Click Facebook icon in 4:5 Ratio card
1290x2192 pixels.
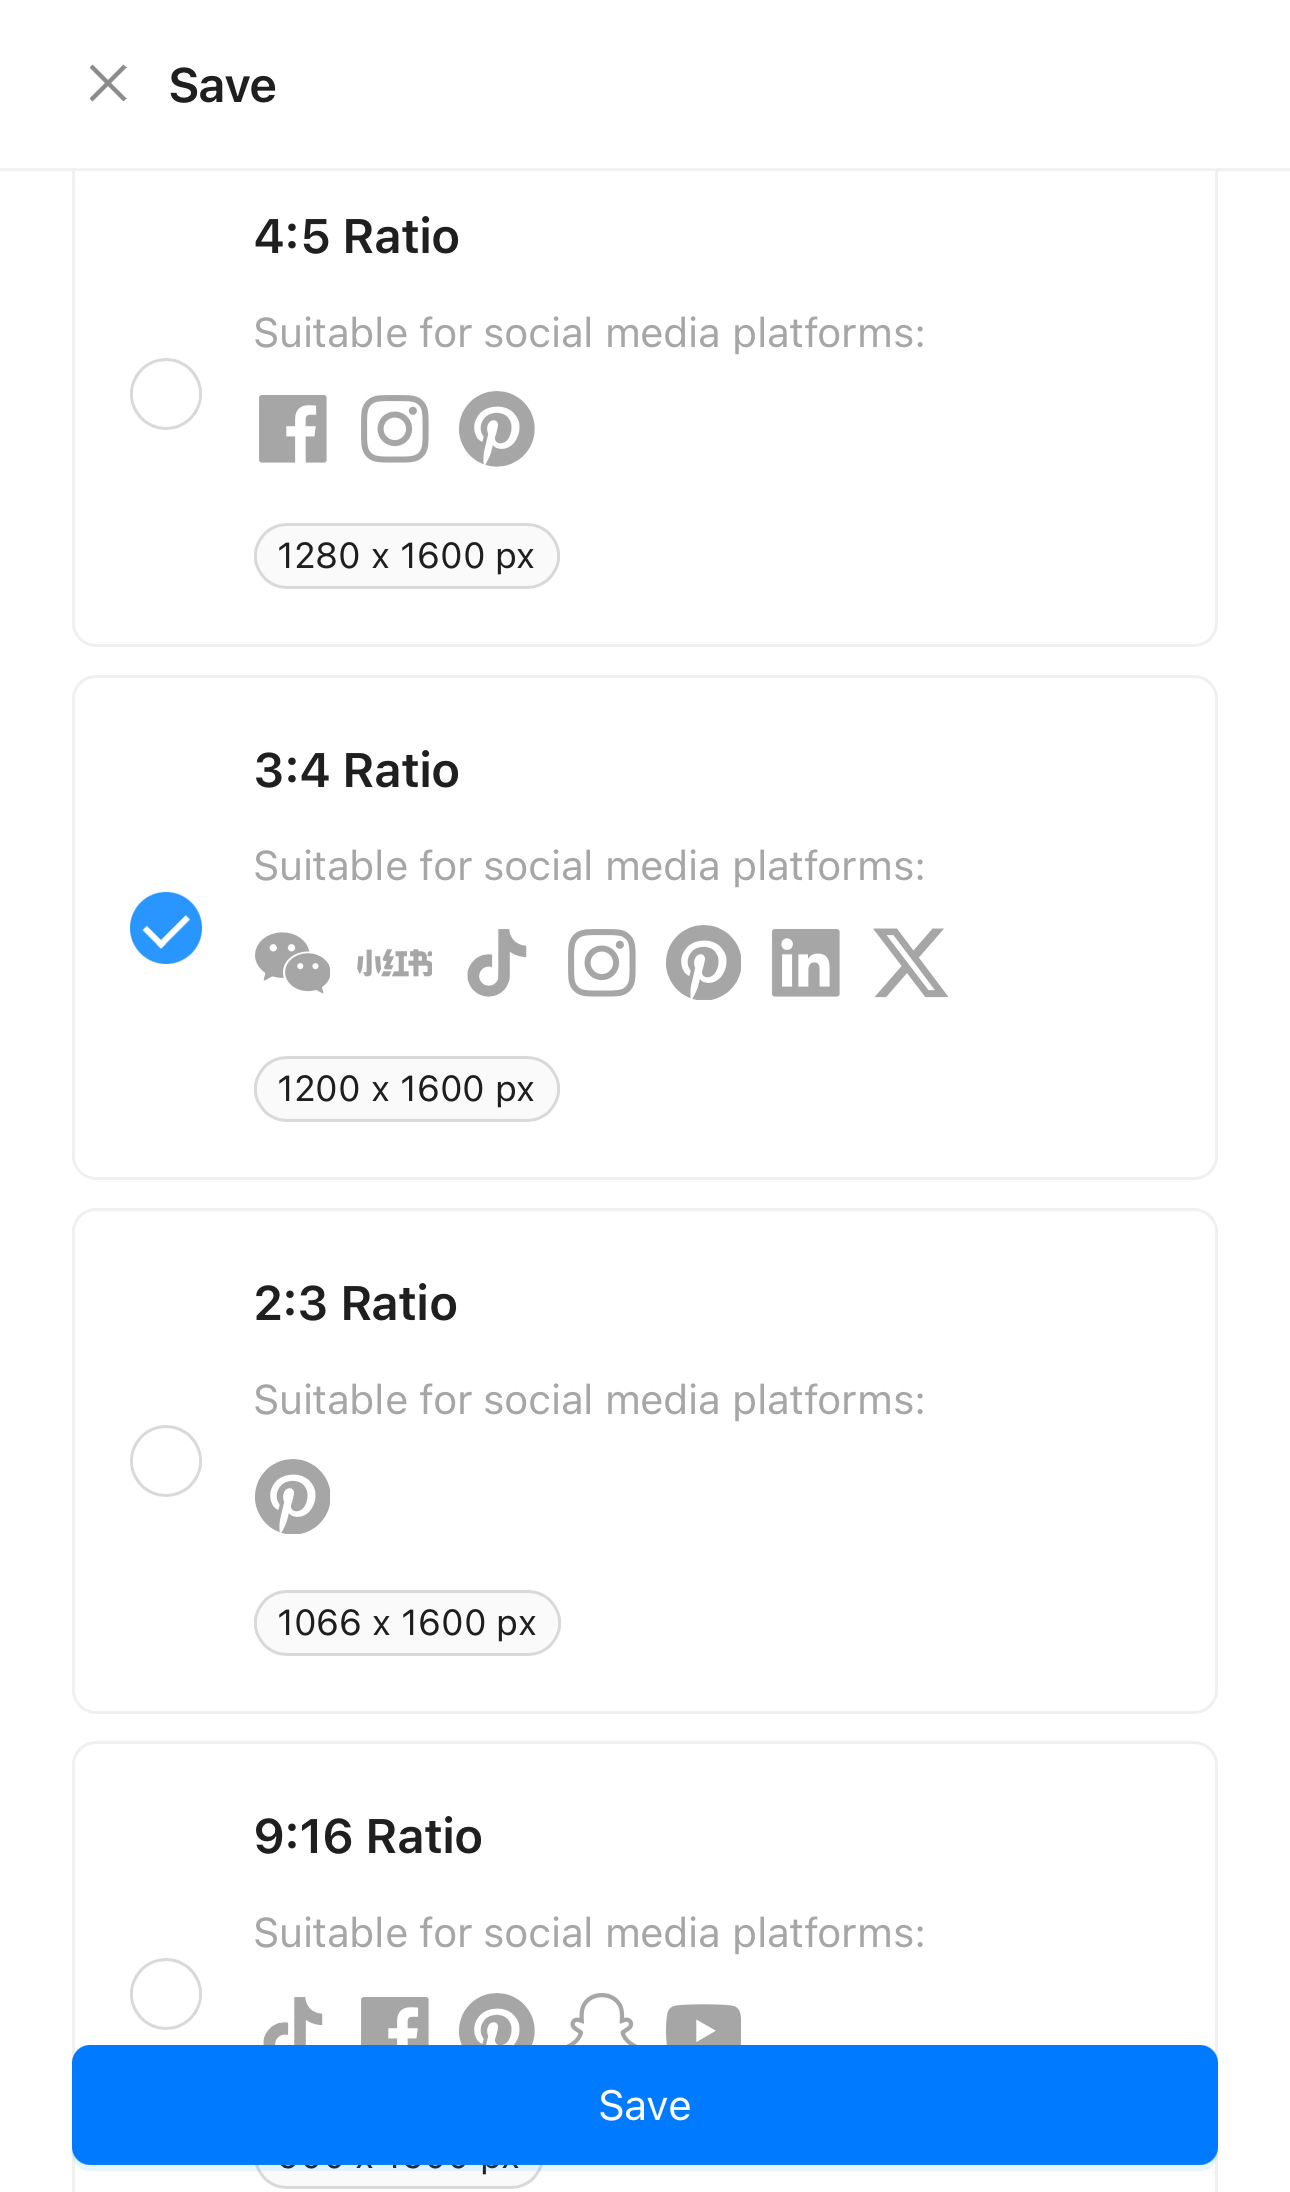pyautogui.click(x=293, y=429)
